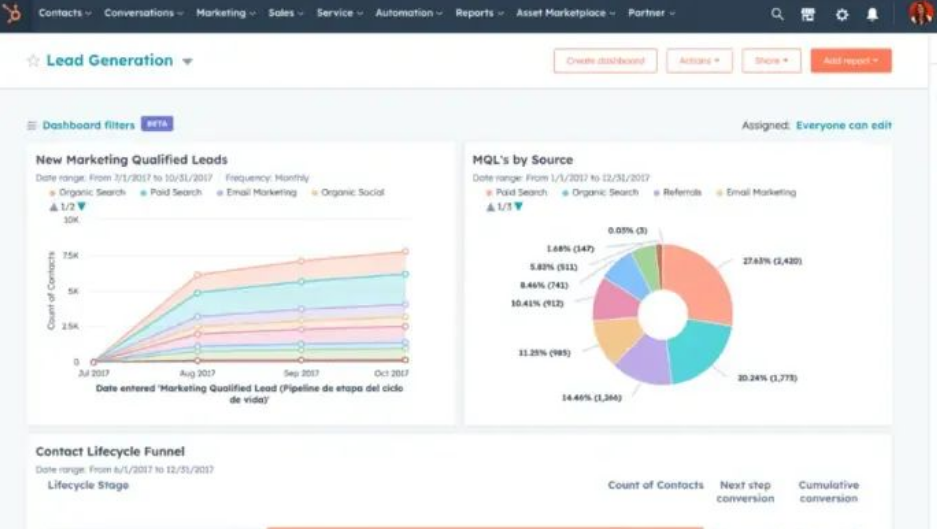Open the settings gear icon
This screenshot has height=529, width=937.
(x=841, y=14)
